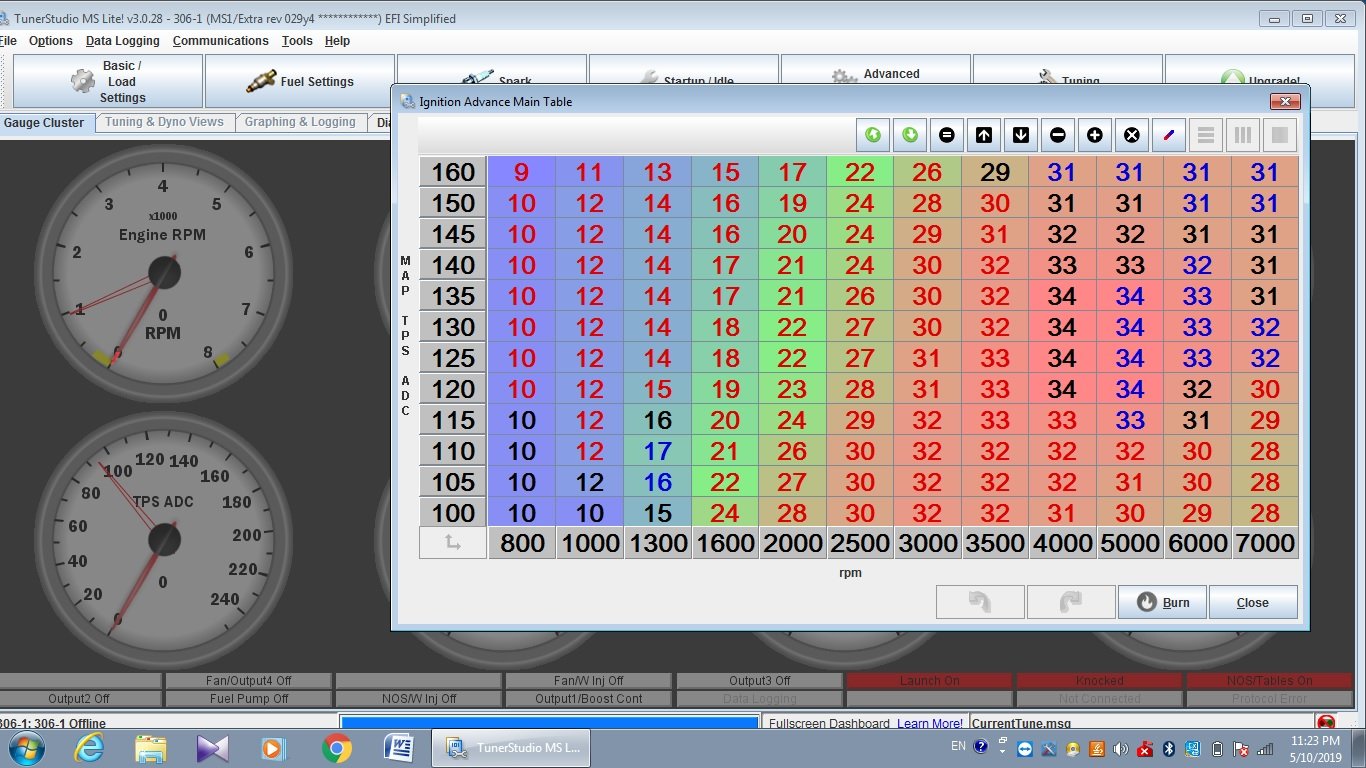Open the Options menu
1366x768 pixels.
50,41
